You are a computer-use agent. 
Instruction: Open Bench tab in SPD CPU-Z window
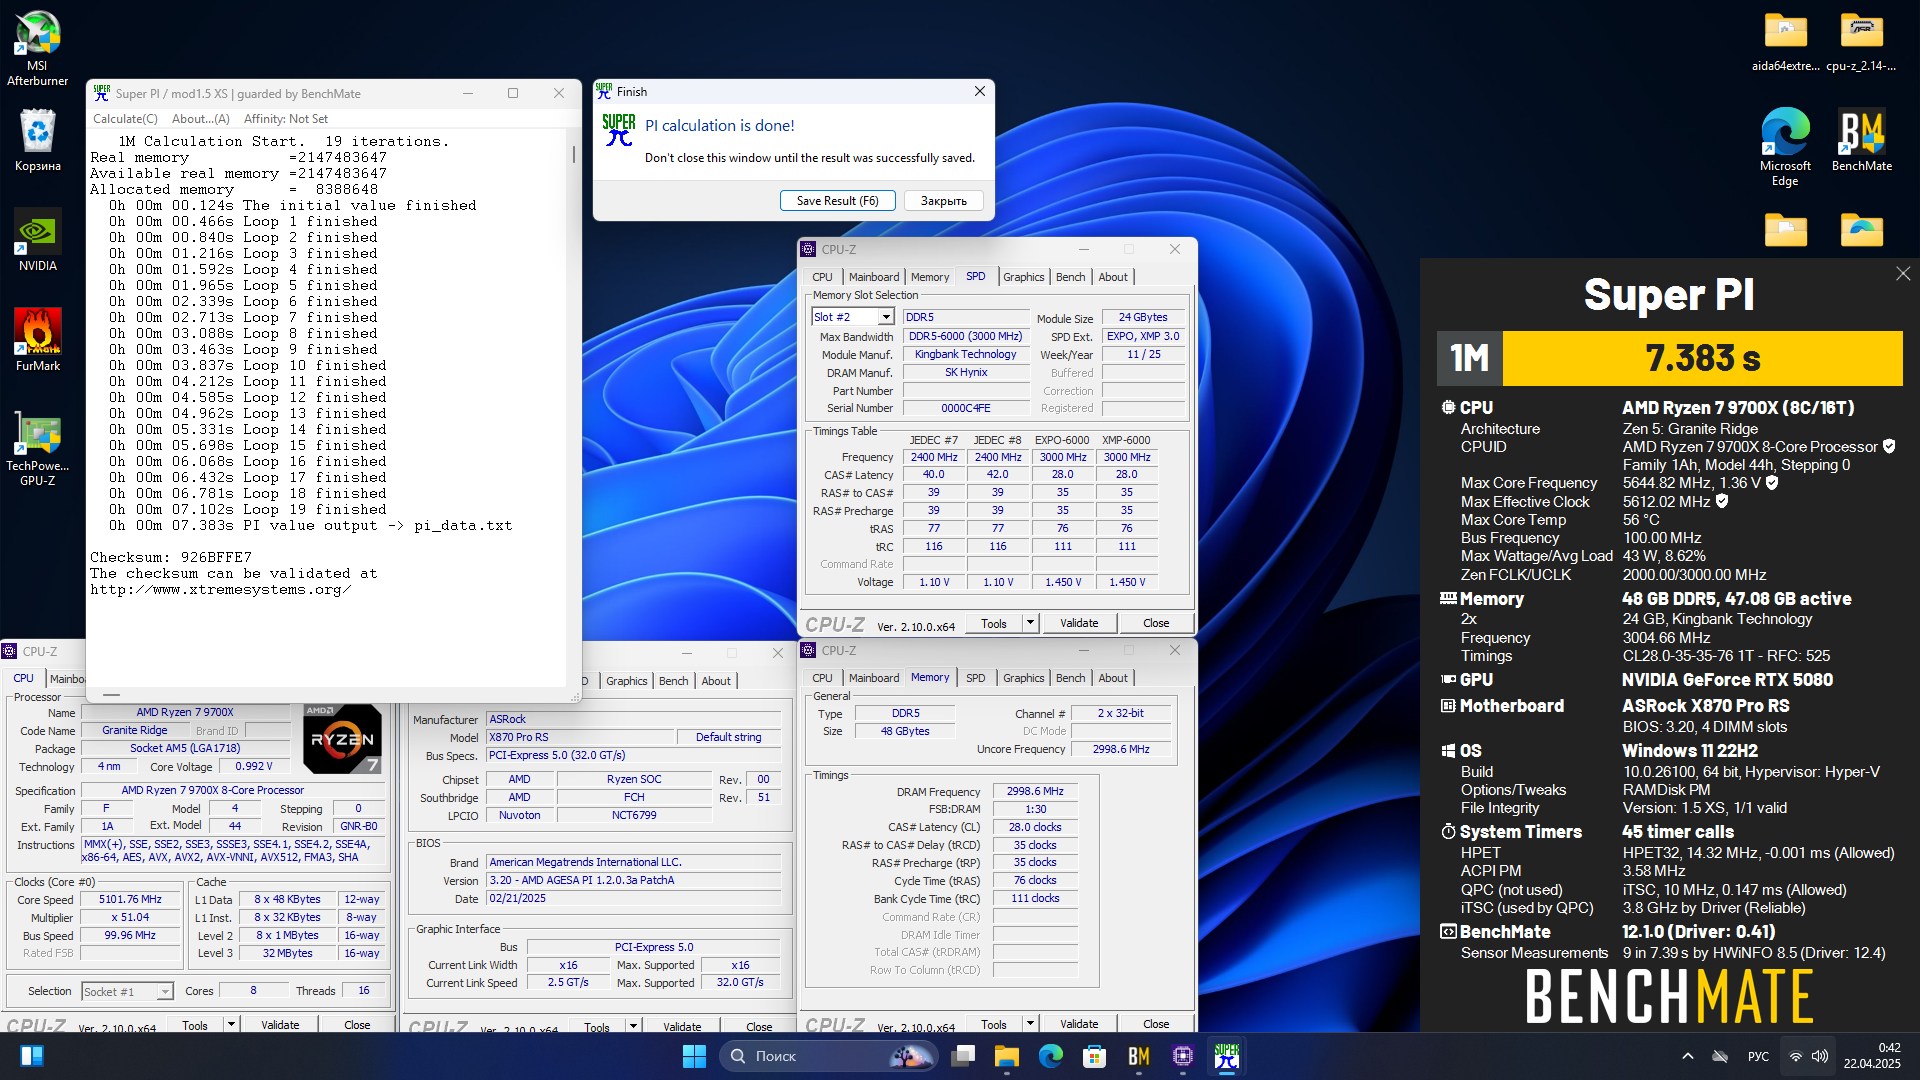(x=1070, y=277)
